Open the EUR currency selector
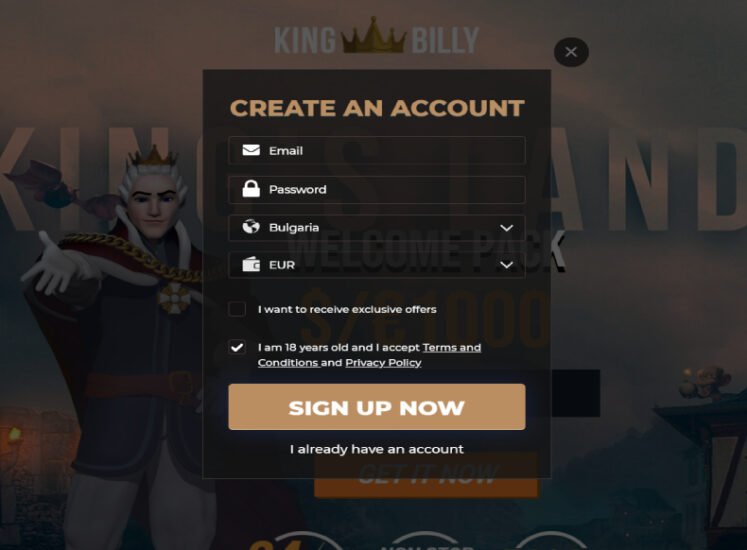Image resolution: width=747 pixels, height=550 pixels. (377, 265)
